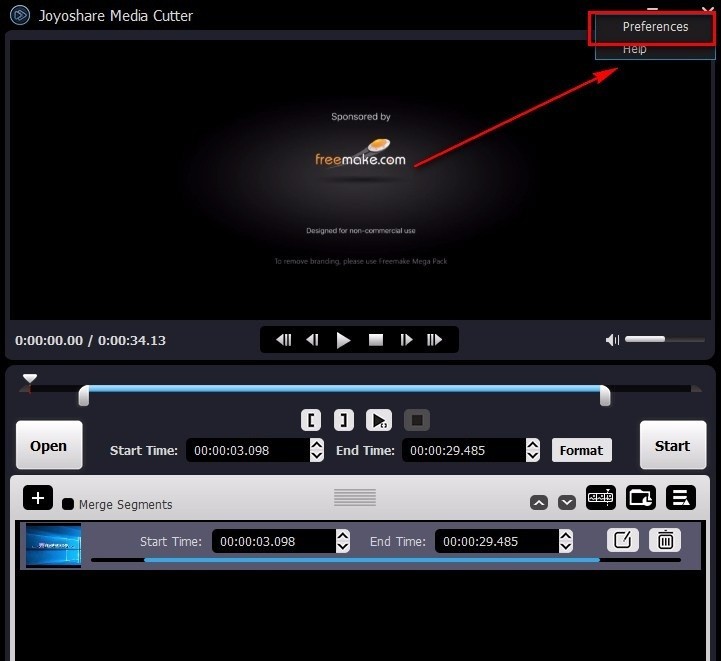Open the edit segment icon
Screen dimensions: 721x661
[623, 540]
